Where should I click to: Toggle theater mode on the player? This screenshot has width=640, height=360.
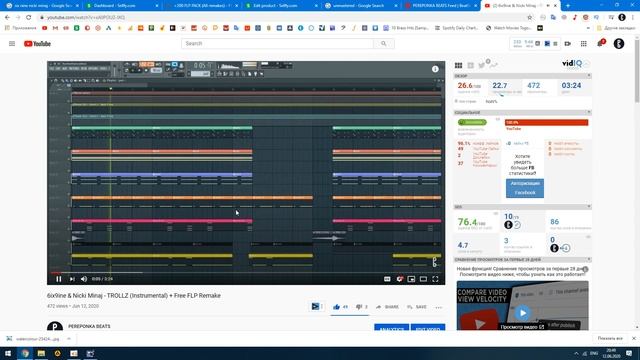pos(423,279)
